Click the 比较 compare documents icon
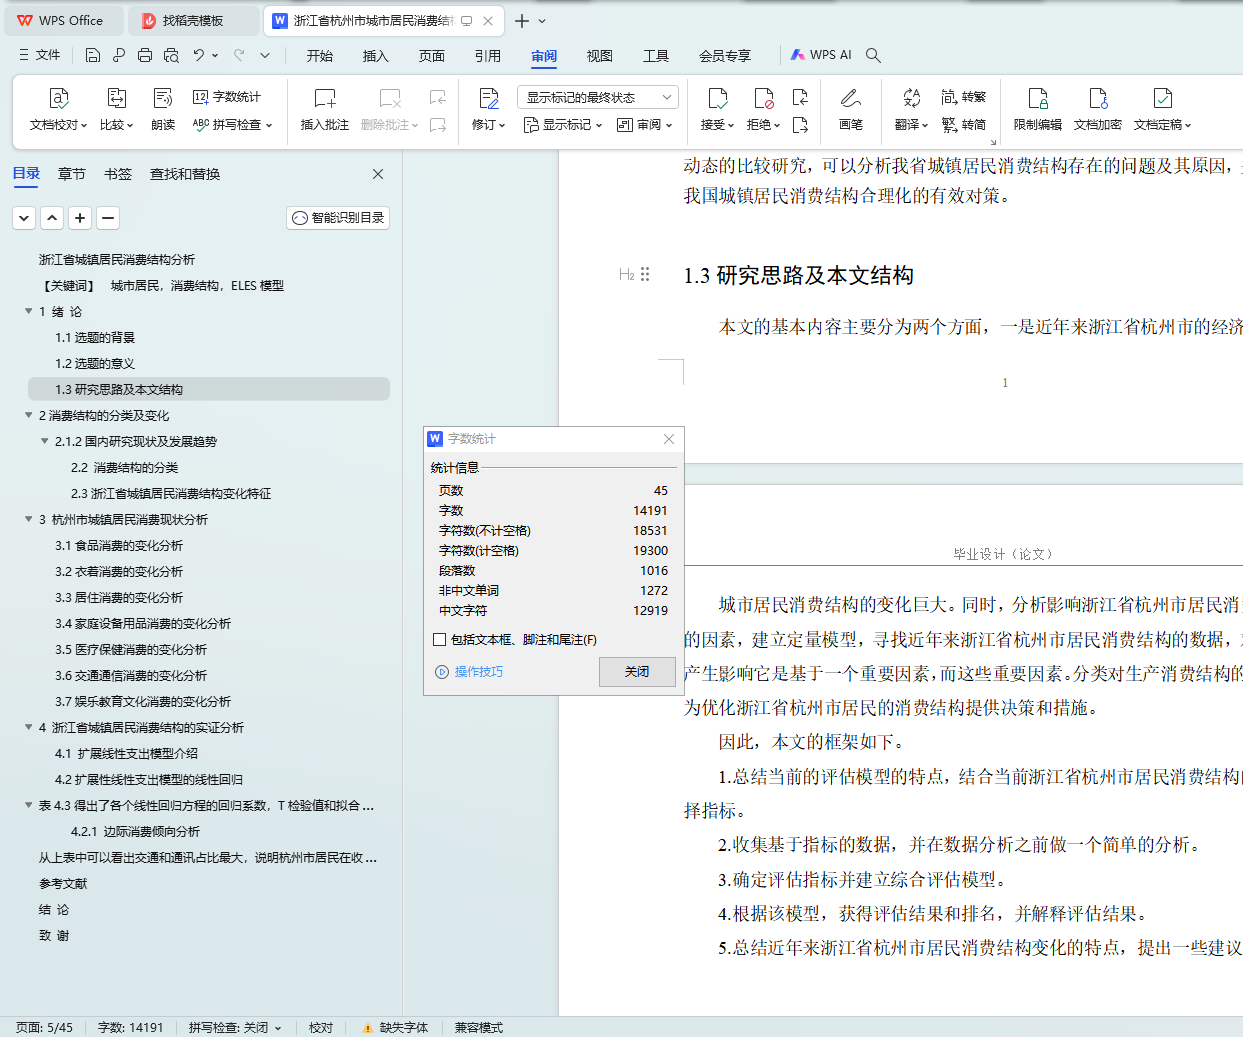This screenshot has width=1243, height=1037. [x=117, y=110]
